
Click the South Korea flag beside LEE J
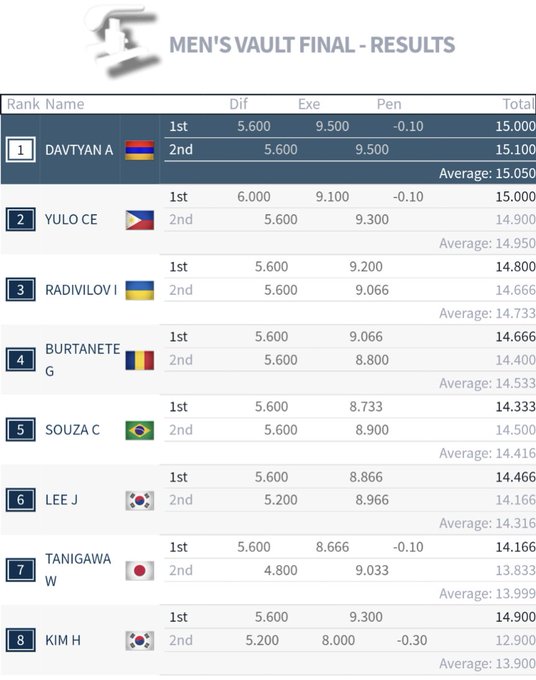coord(140,500)
